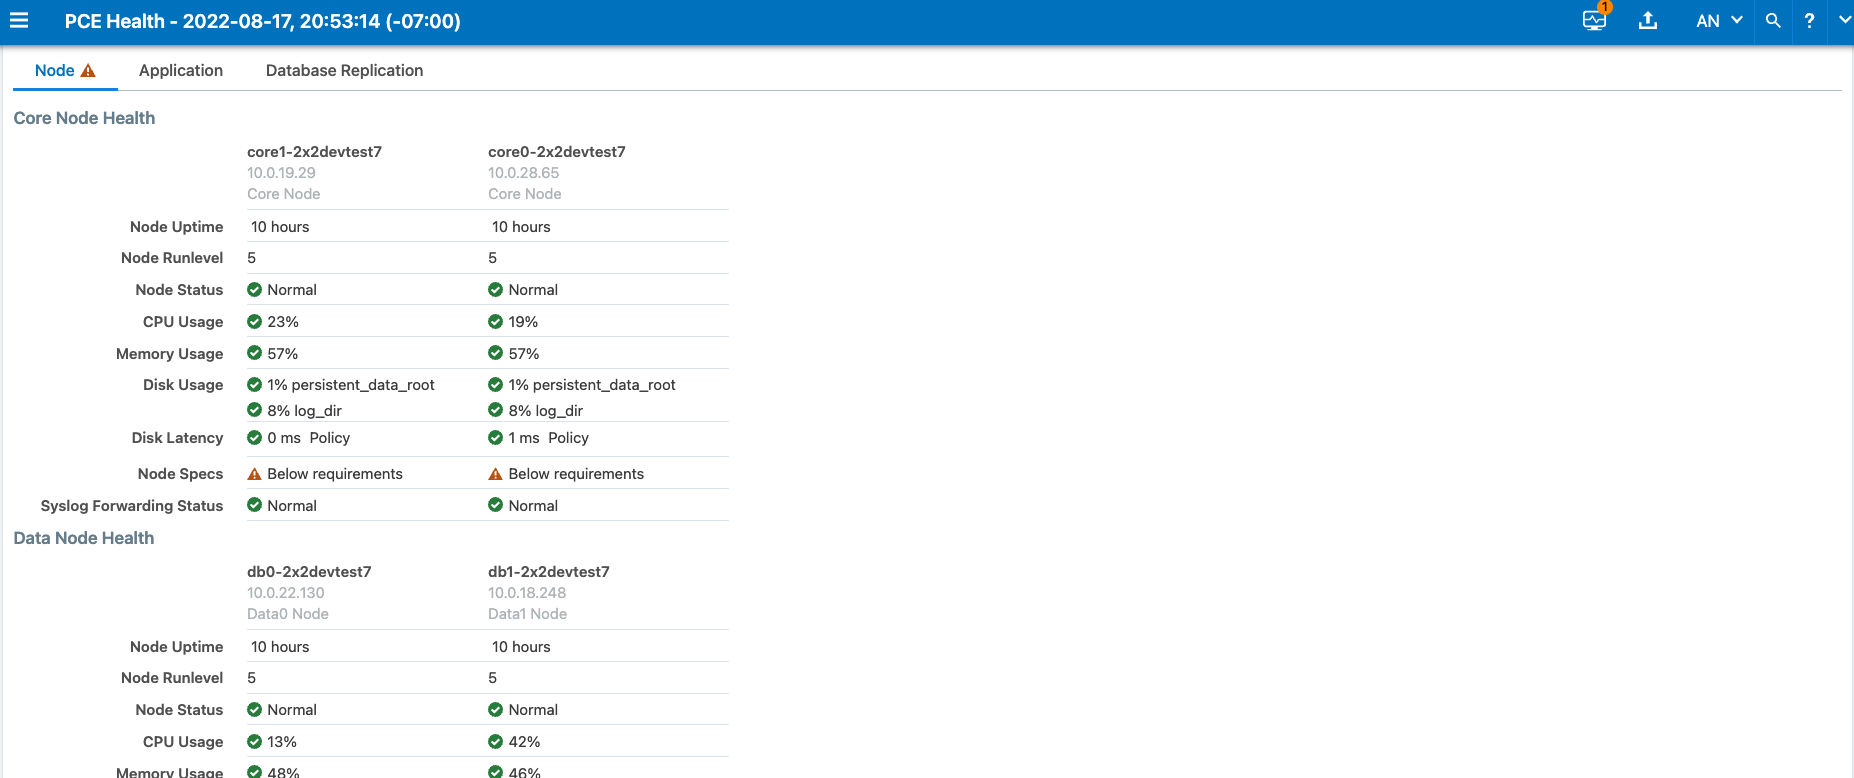Click core0 Disk Latency 1 ms check icon

tap(495, 438)
